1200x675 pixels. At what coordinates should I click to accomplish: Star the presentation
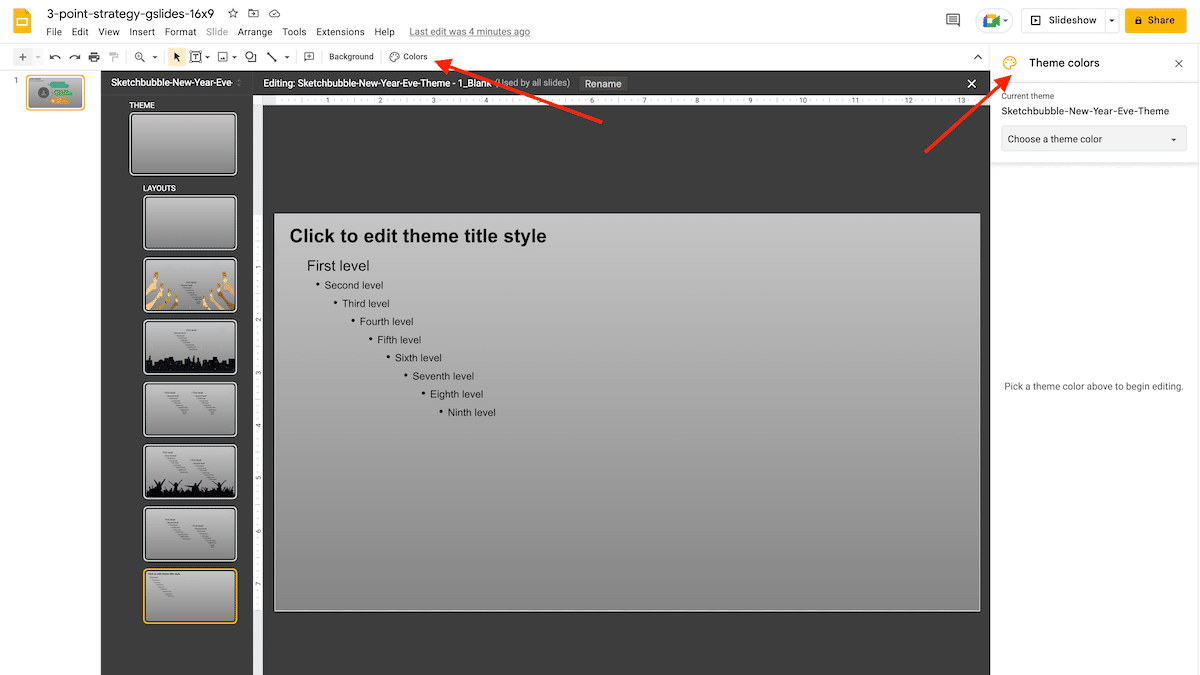coord(231,14)
